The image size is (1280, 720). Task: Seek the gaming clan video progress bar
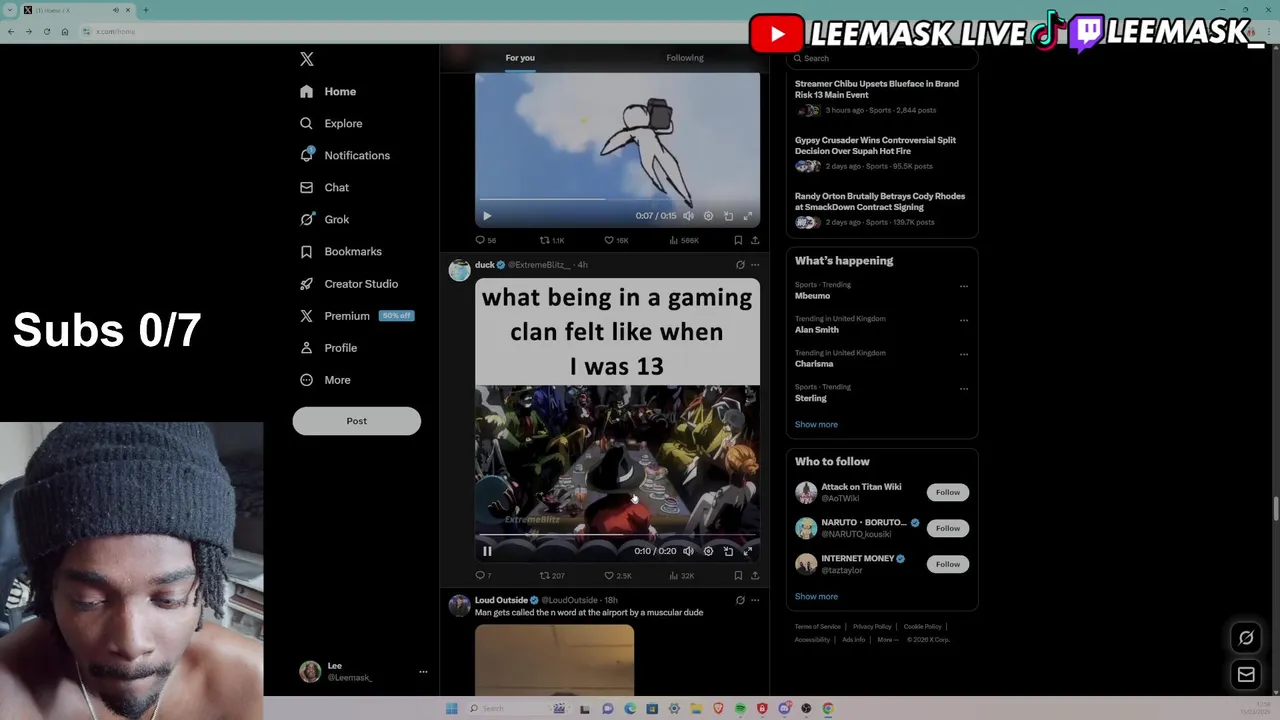(x=617, y=536)
